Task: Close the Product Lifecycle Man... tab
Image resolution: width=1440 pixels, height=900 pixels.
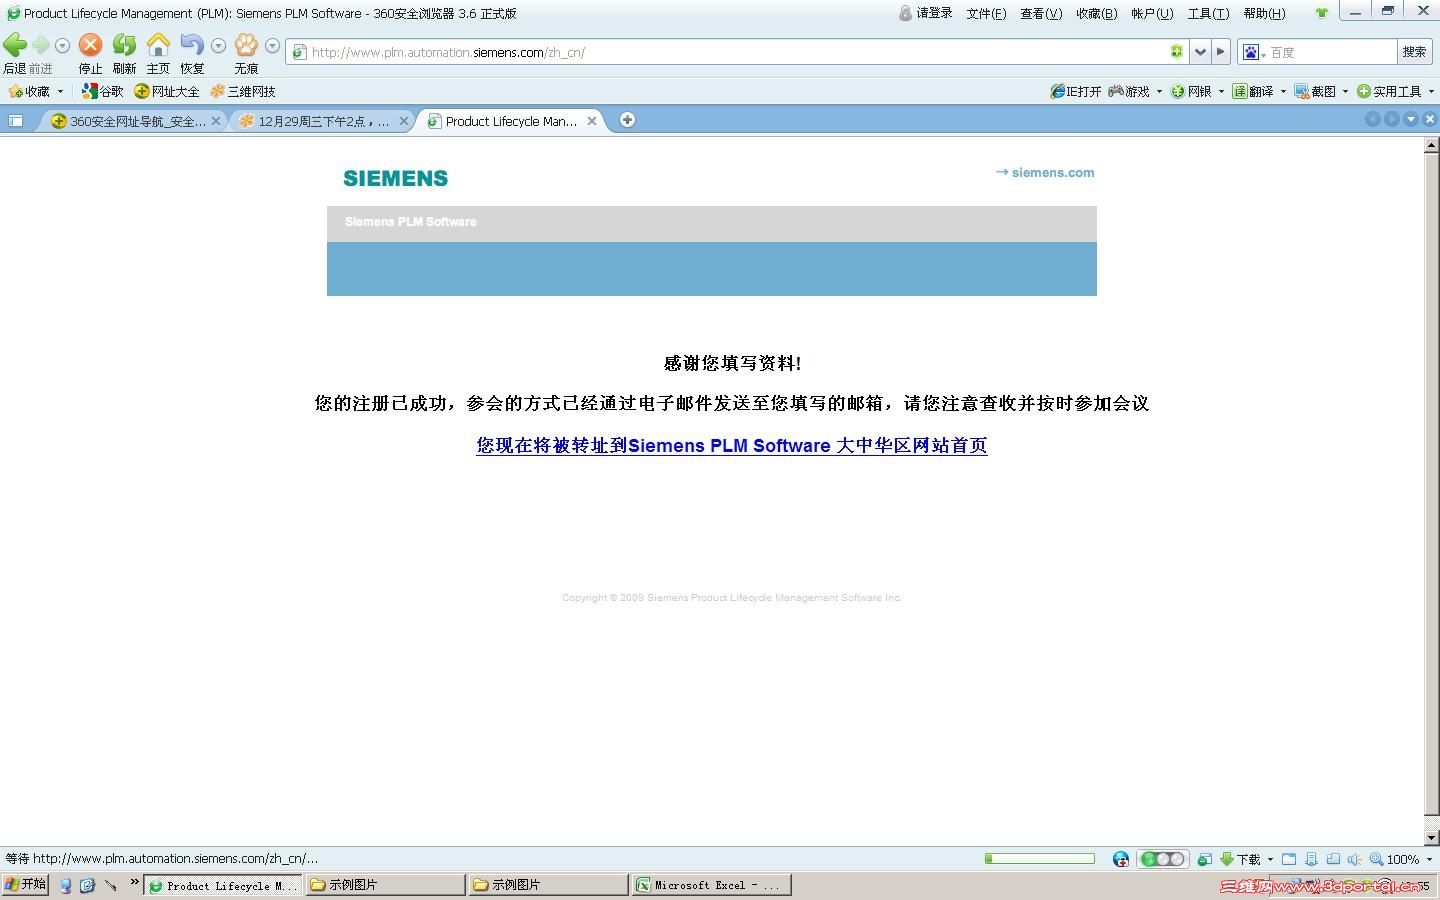Action: pyautogui.click(x=592, y=121)
